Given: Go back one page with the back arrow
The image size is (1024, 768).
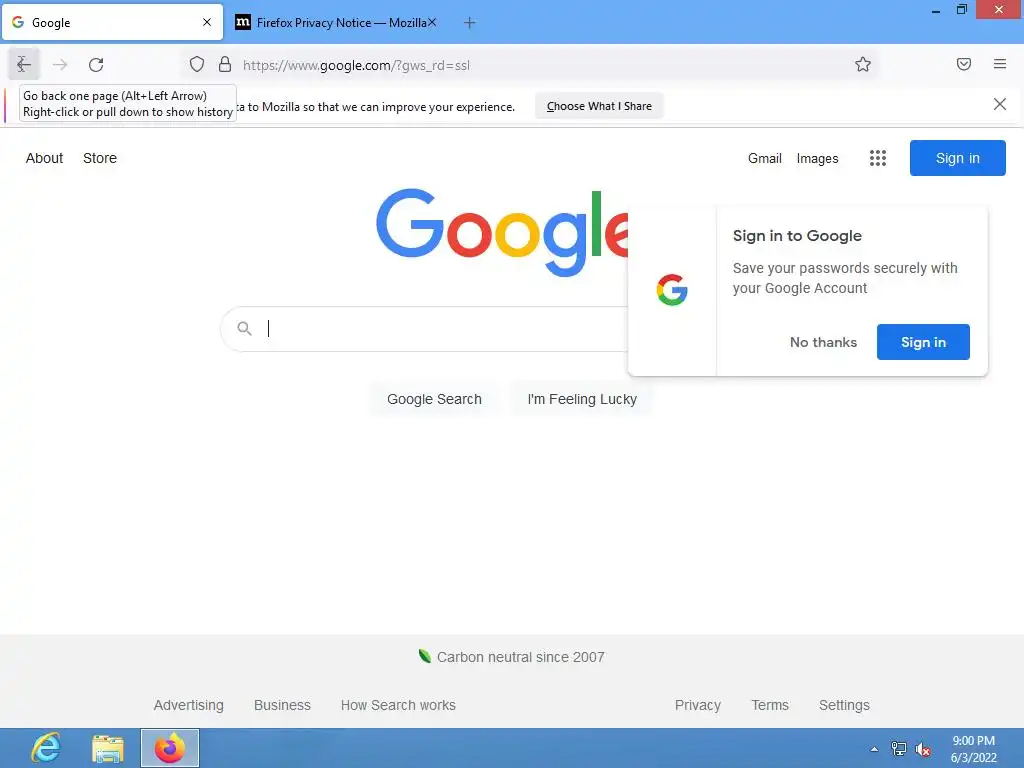Looking at the screenshot, I should coord(24,64).
